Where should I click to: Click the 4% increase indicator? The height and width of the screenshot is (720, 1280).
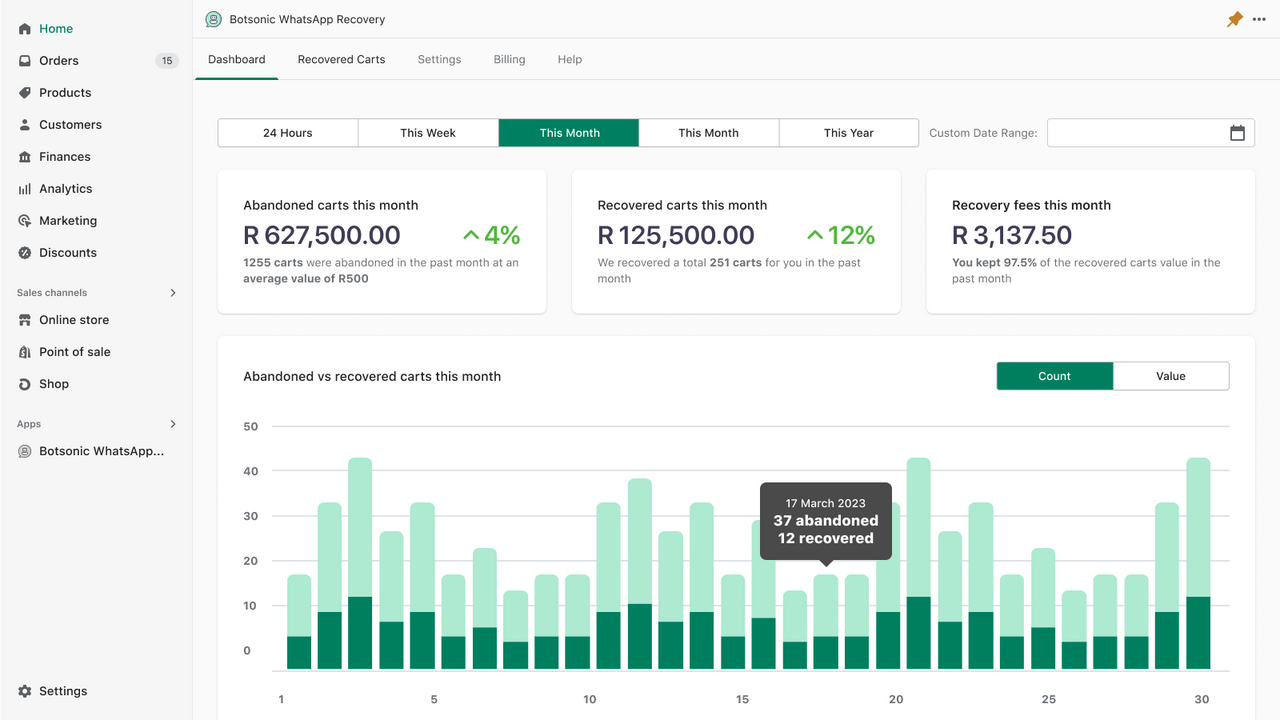click(x=492, y=236)
